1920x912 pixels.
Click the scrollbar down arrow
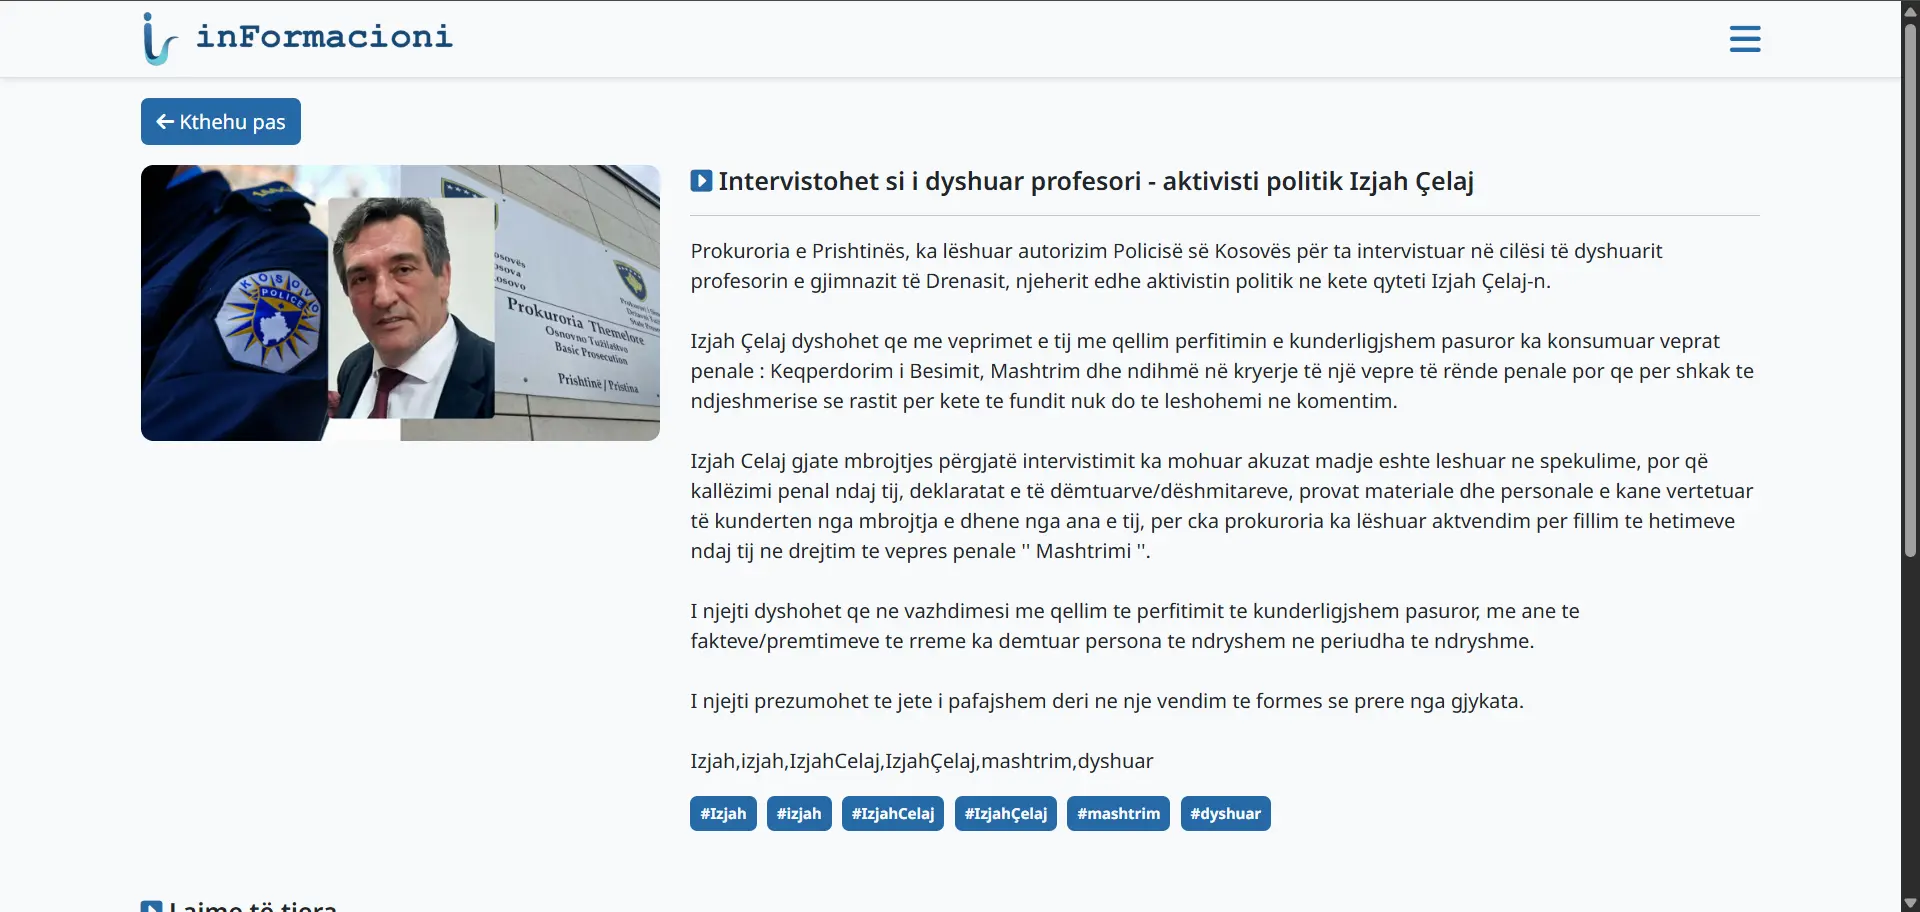click(x=1910, y=903)
